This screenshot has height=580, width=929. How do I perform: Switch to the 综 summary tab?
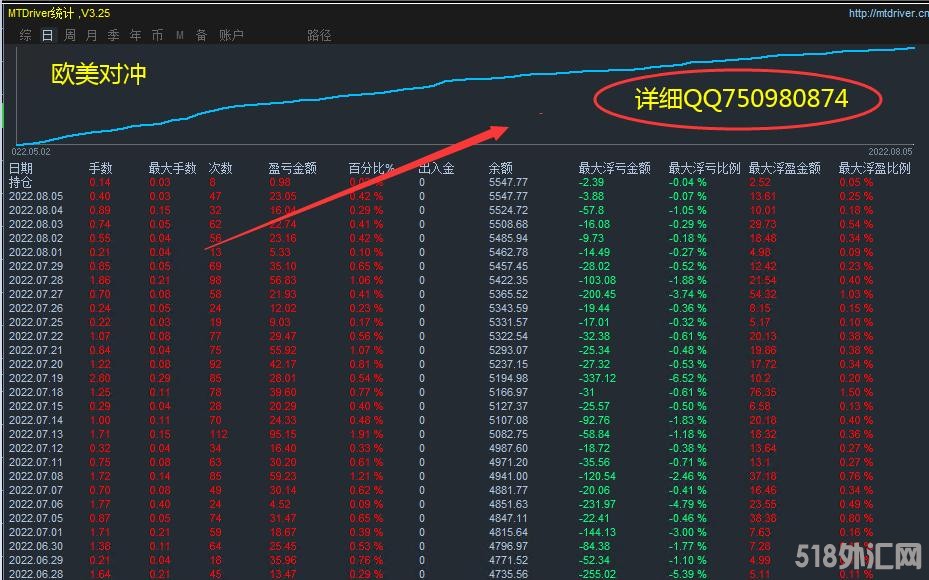[26, 35]
